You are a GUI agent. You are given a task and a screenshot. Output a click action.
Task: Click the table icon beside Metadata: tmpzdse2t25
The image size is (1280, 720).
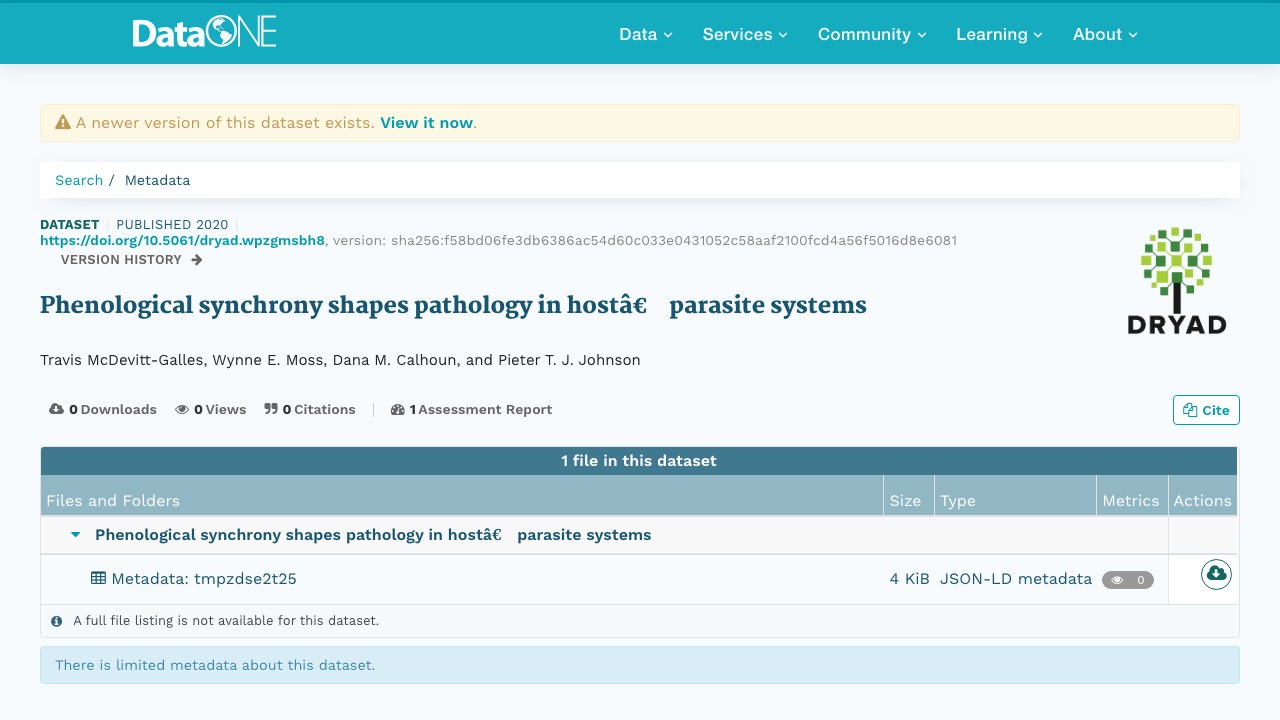98,578
